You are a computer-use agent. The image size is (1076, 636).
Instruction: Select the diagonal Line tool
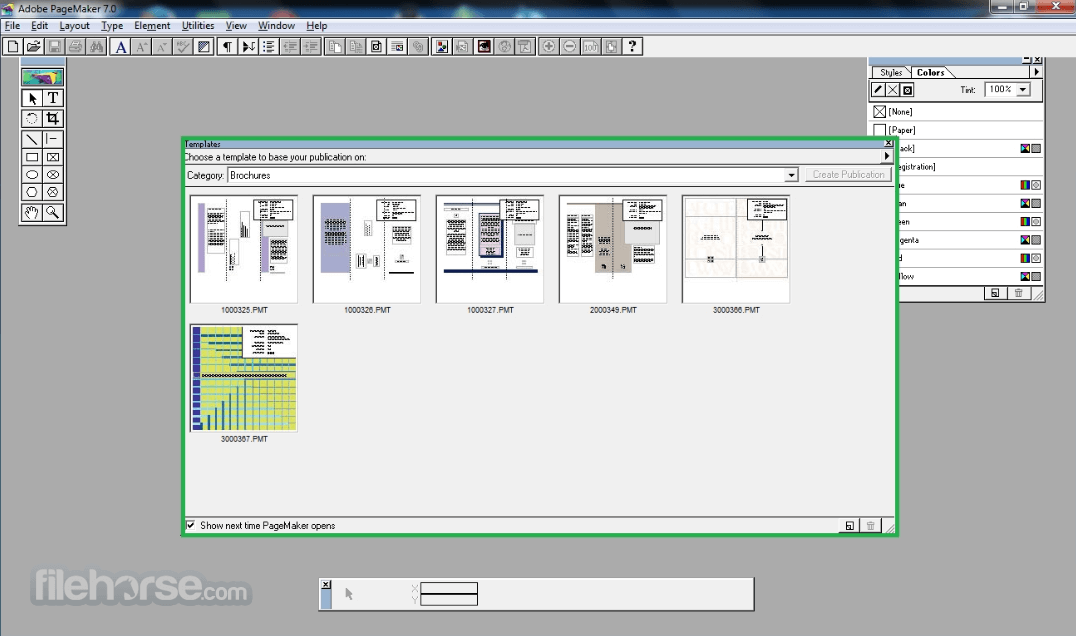click(x=32, y=139)
